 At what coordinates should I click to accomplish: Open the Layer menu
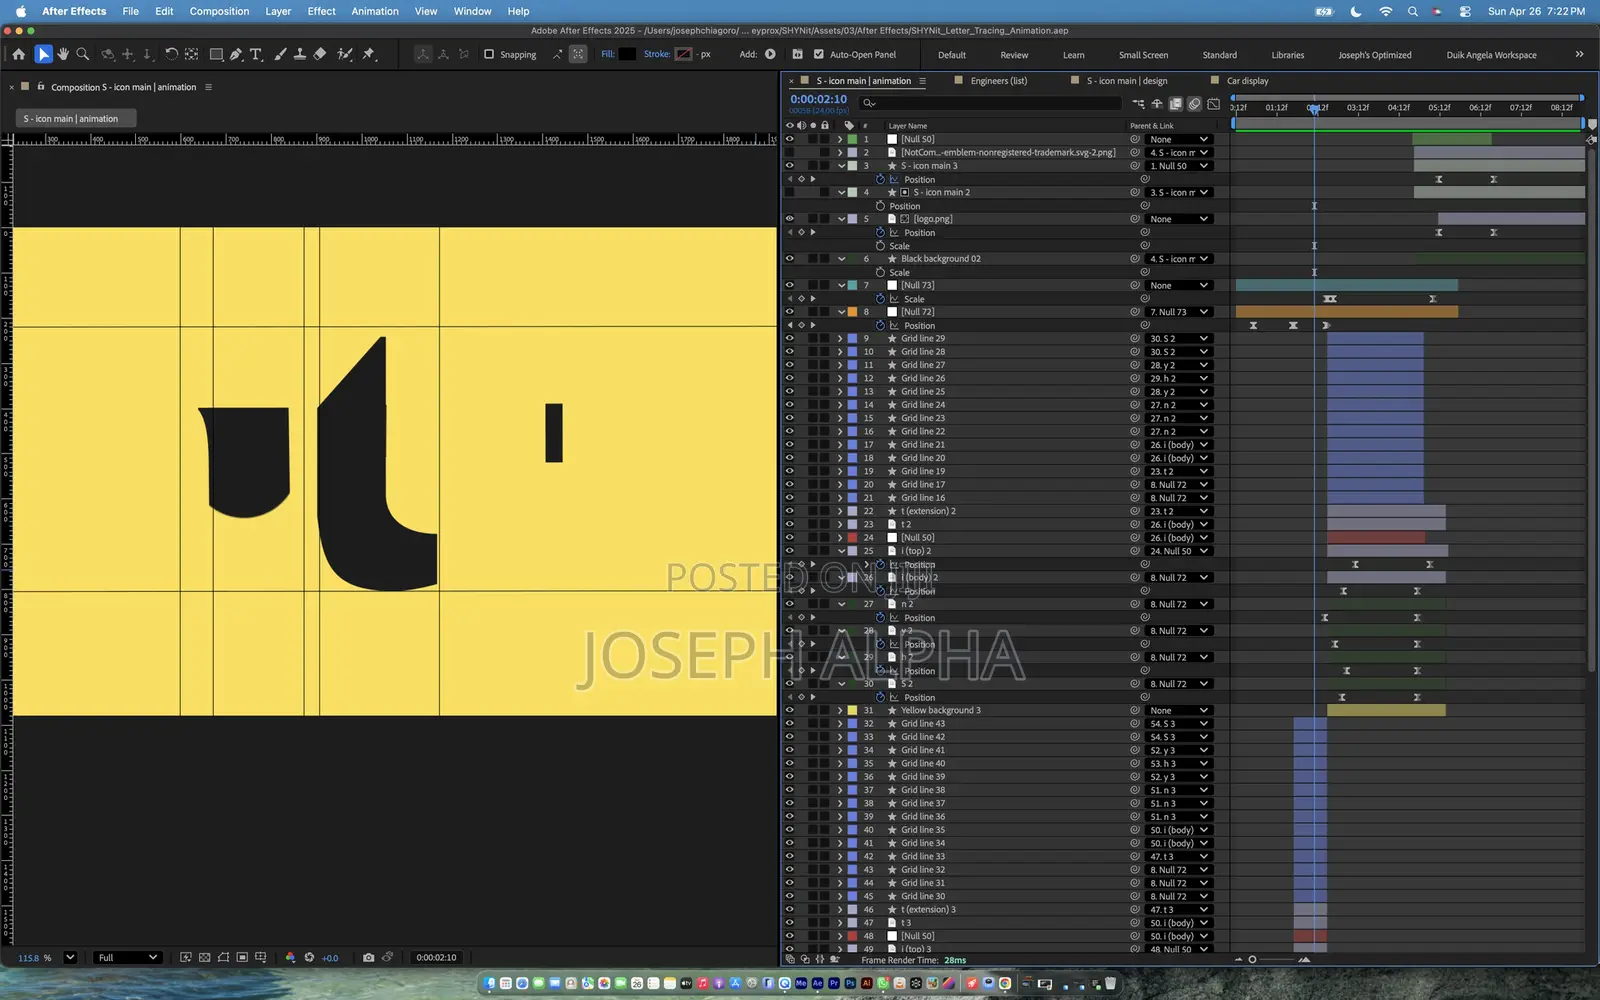pos(278,11)
